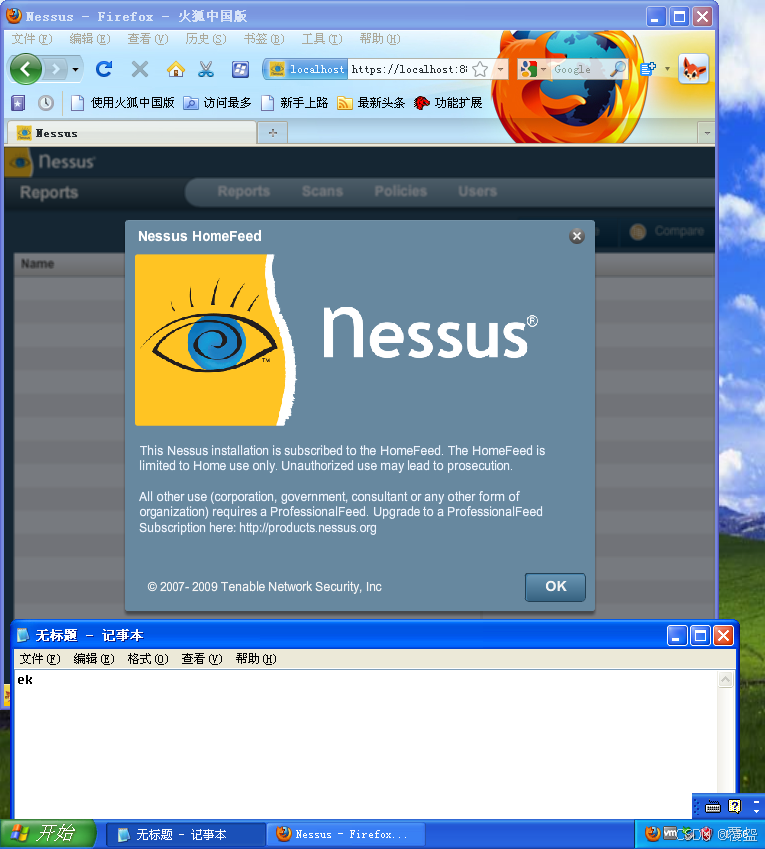
Task: Open the Reports tab in Nessus nav
Action: pyautogui.click(x=244, y=191)
